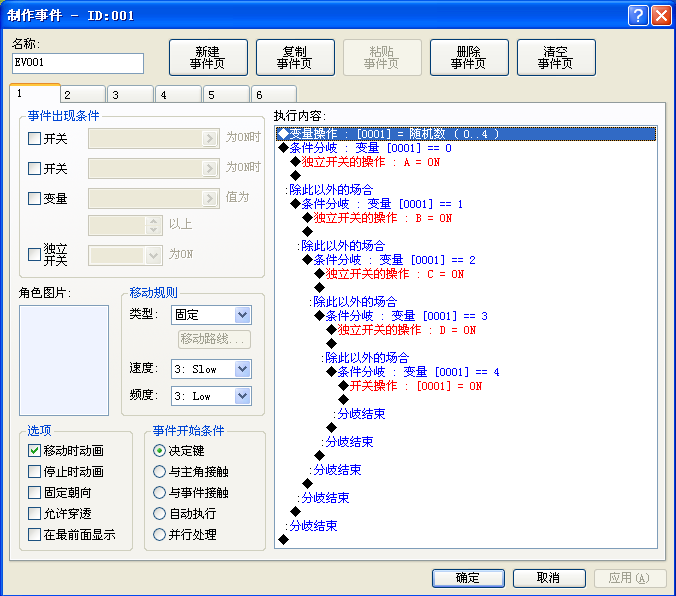This screenshot has height=596, width=676.
Task: Select the 并行处理 start condition
Action: click(x=159, y=535)
